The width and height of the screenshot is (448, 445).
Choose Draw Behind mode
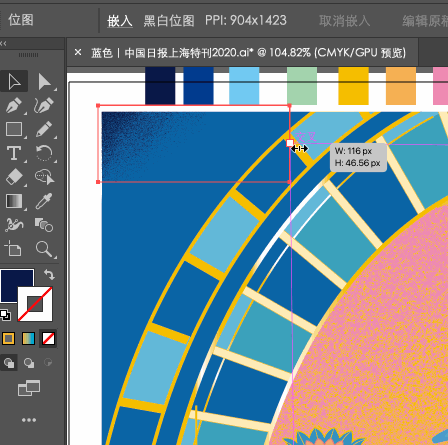coord(29,363)
